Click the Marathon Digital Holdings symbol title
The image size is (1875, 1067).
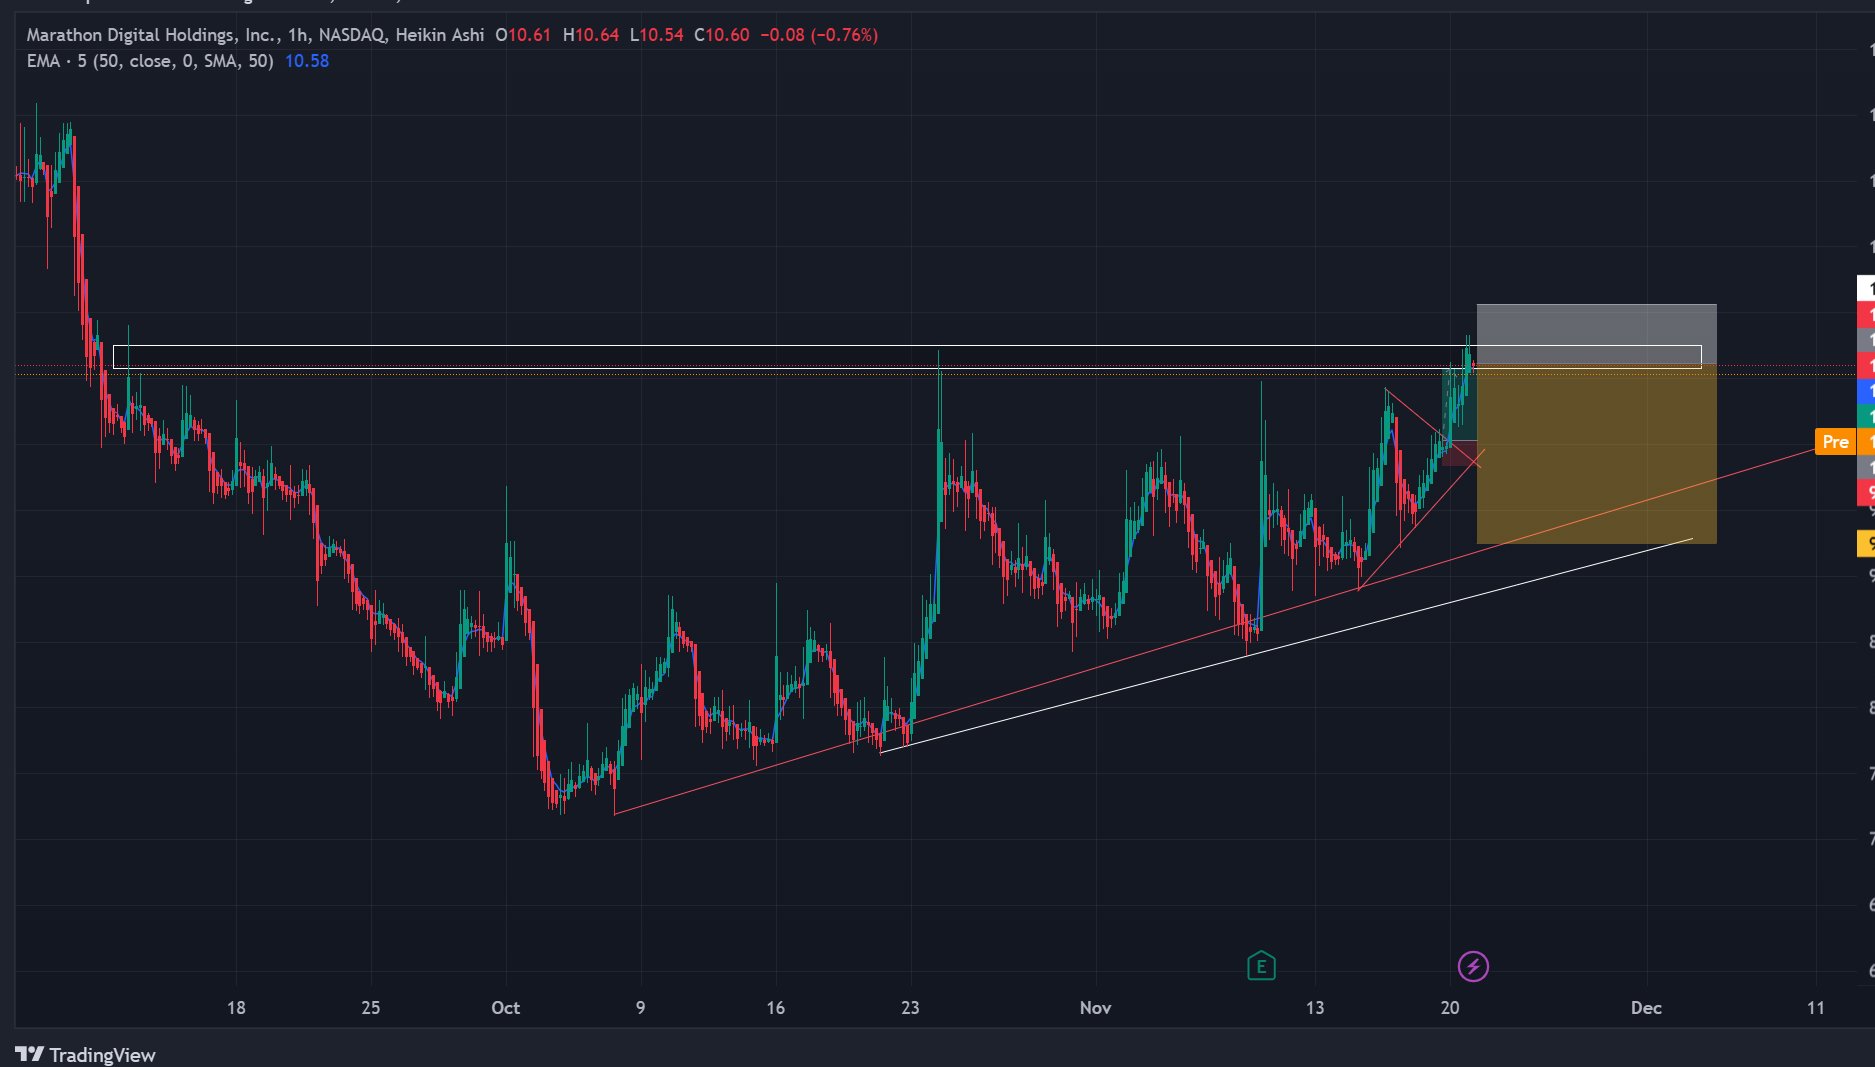coord(152,35)
